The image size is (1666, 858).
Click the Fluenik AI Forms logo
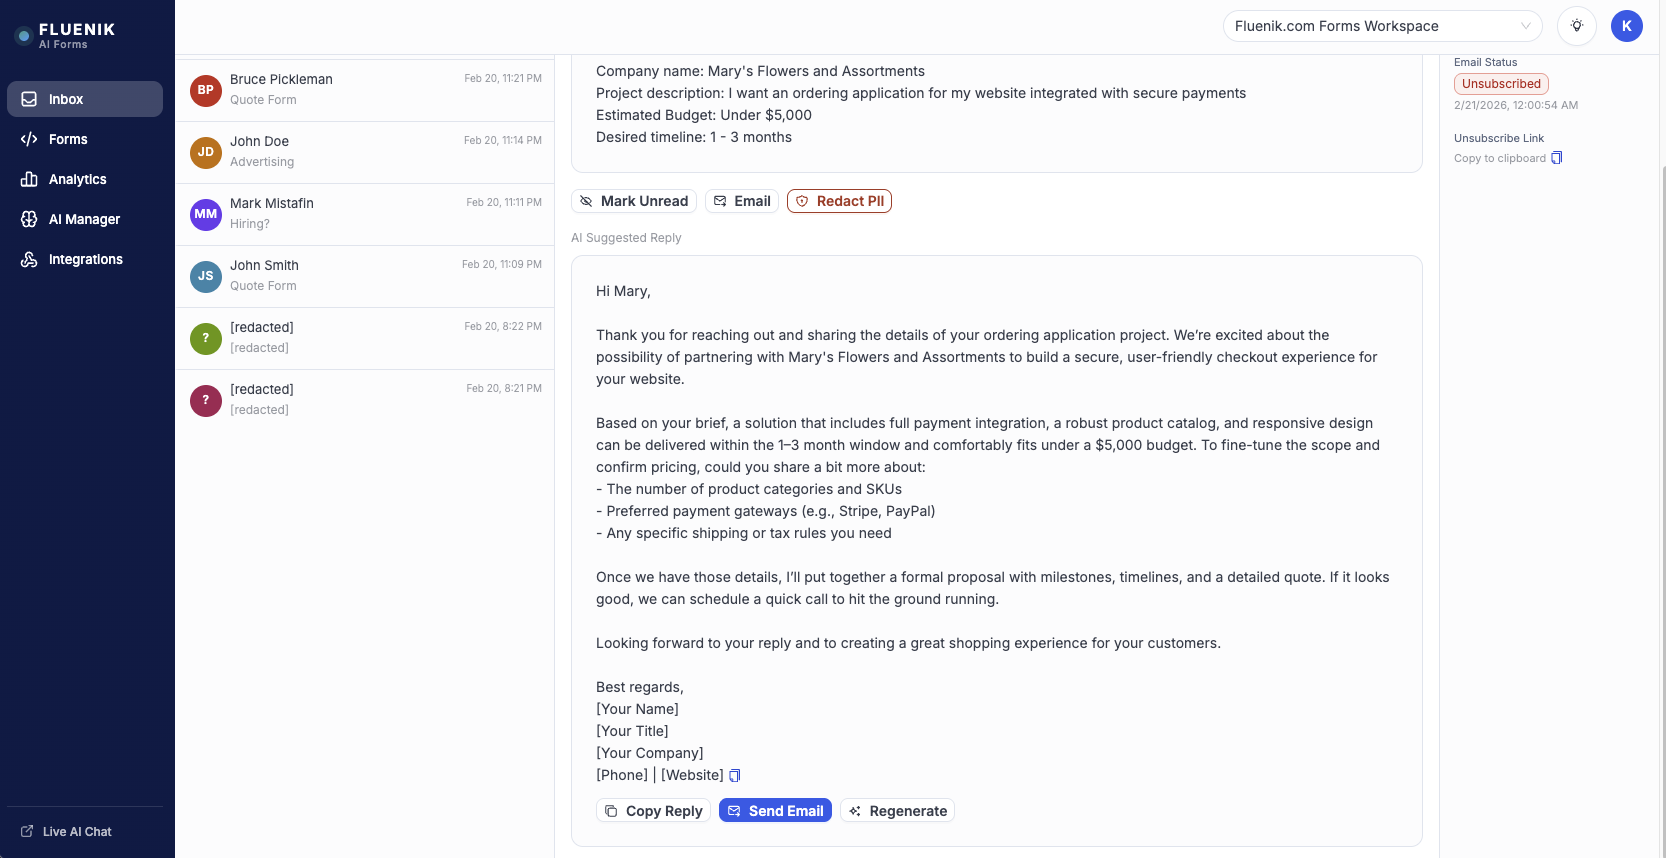coord(66,35)
